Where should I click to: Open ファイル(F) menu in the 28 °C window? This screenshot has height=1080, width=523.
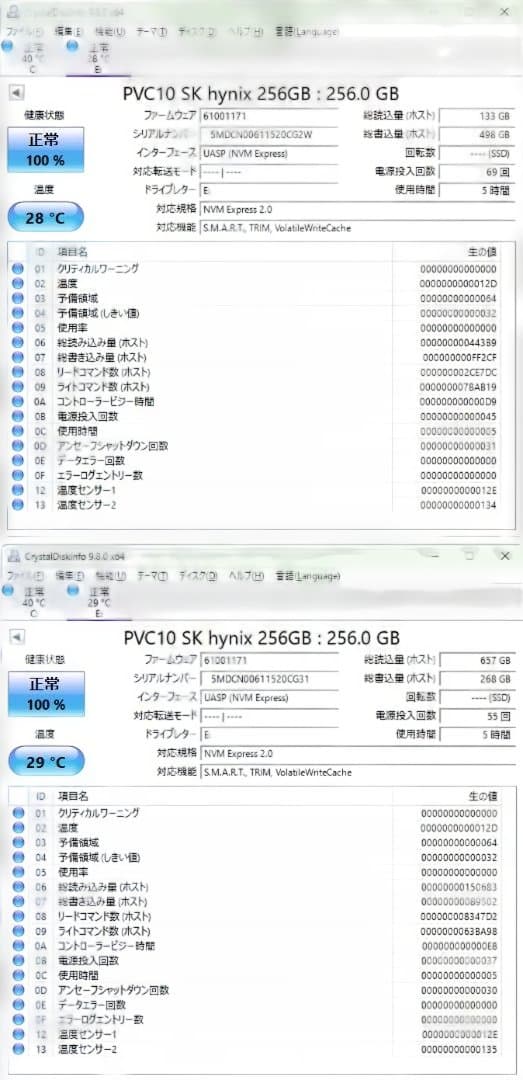(25, 32)
